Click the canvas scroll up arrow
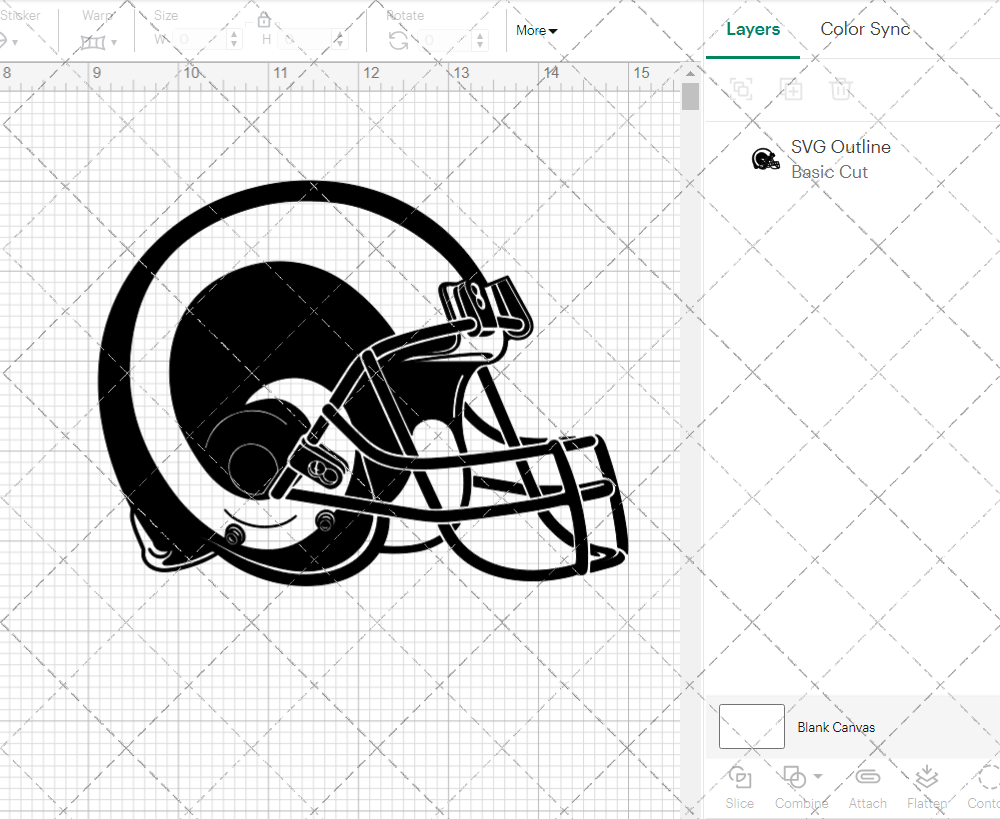 (690, 73)
